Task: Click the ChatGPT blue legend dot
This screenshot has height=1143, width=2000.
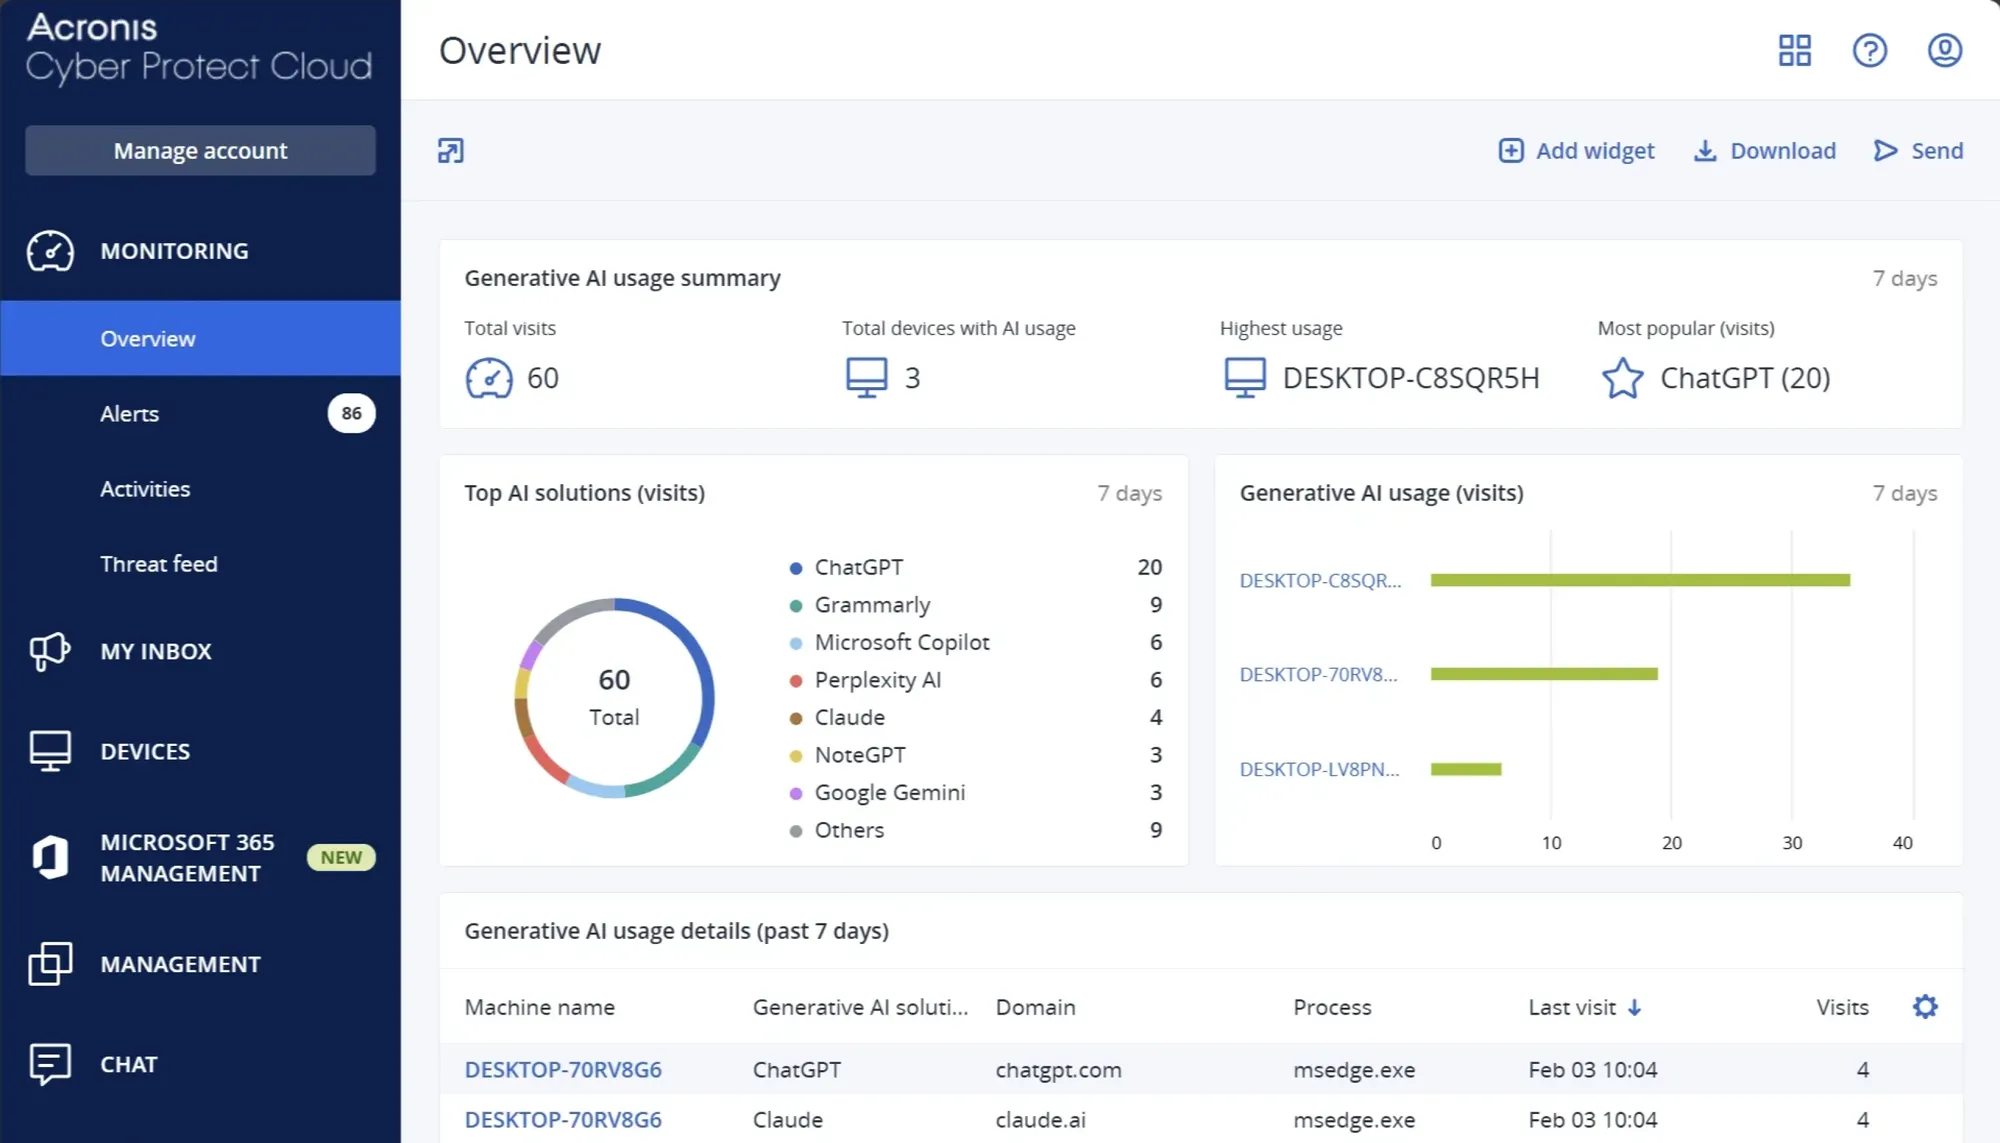Action: (x=796, y=568)
